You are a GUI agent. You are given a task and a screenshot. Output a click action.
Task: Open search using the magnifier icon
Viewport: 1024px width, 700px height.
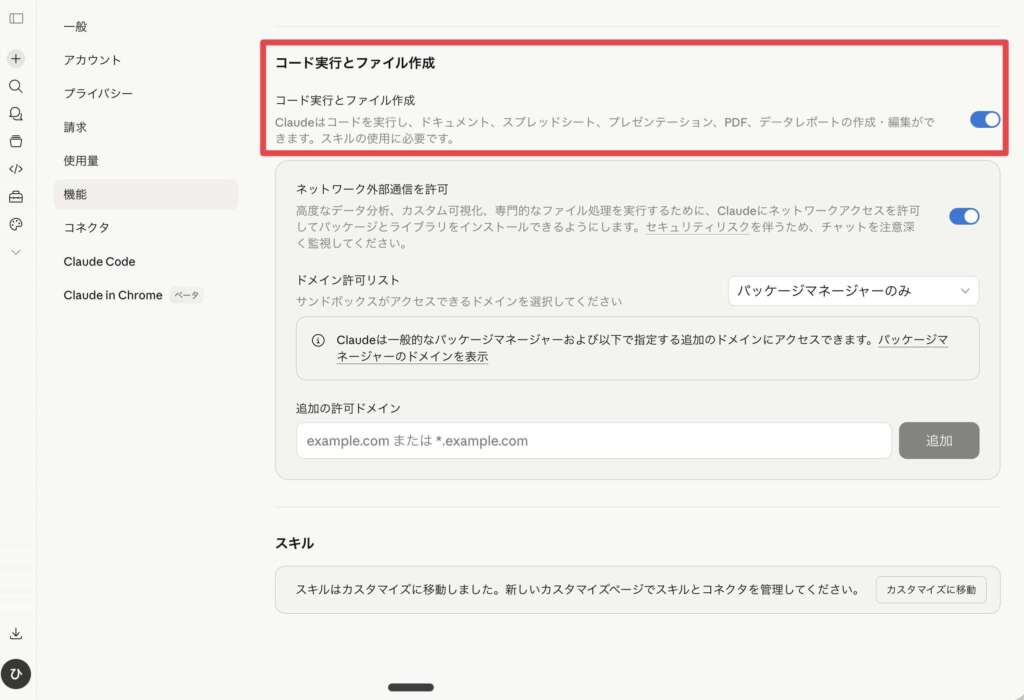coord(15,86)
